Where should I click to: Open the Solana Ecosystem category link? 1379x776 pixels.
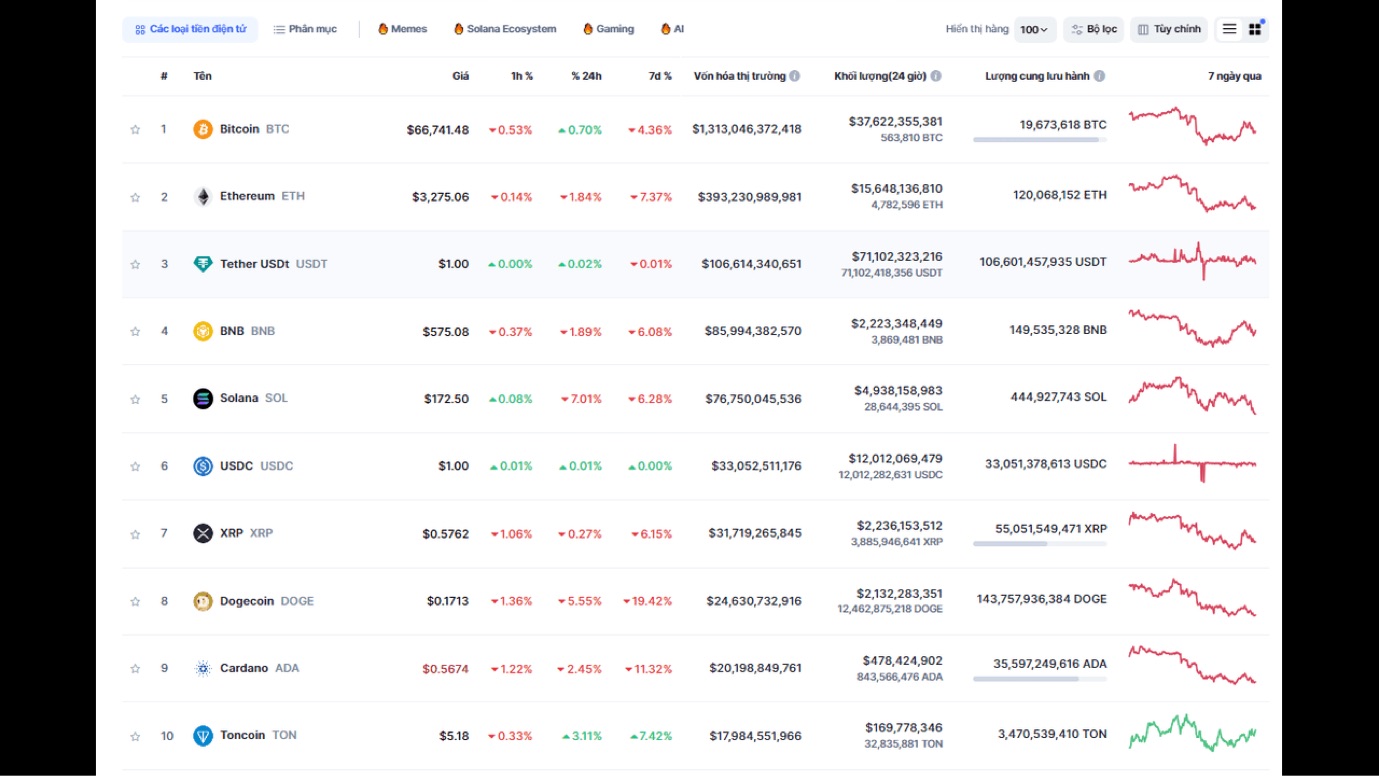click(x=505, y=29)
